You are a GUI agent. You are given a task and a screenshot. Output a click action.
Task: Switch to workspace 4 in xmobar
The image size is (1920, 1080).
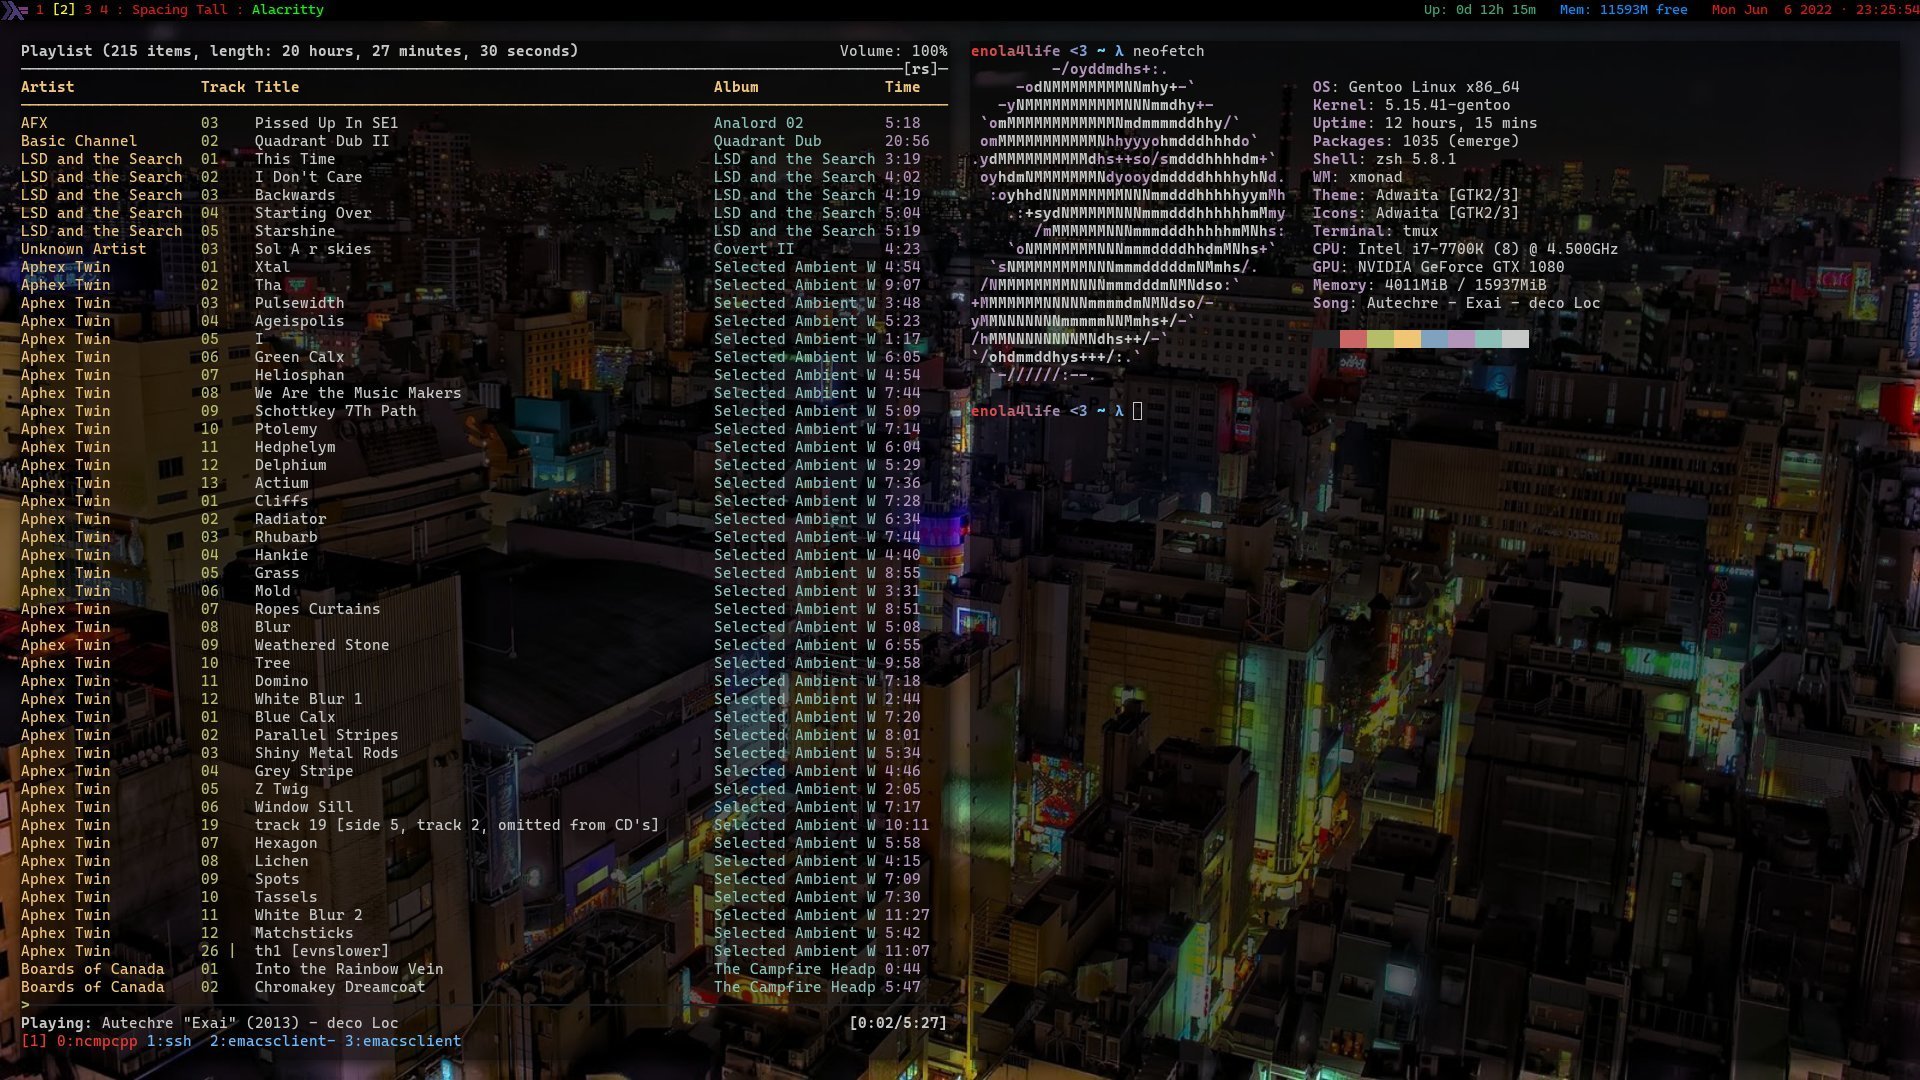104,10
